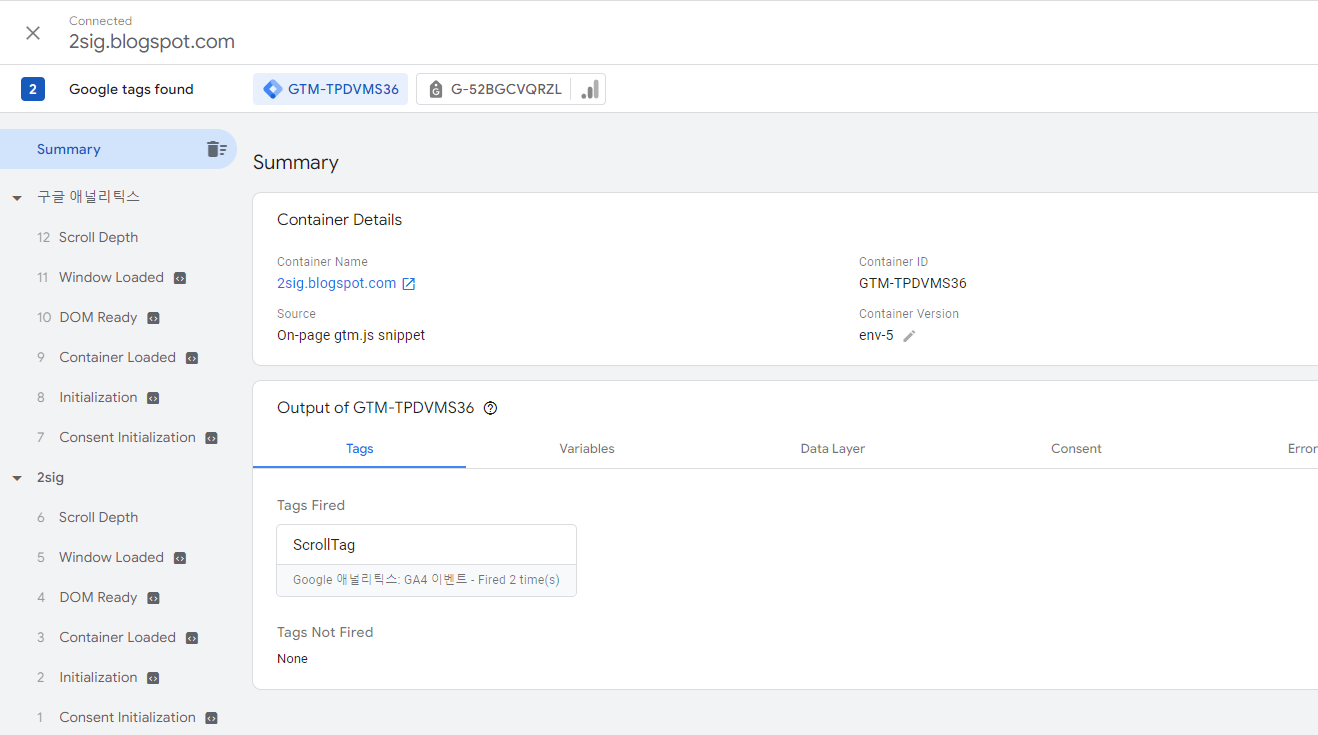Collapse the 2sig page group
The height and width of the screenshot is (735, 1318).
[17, 478]
